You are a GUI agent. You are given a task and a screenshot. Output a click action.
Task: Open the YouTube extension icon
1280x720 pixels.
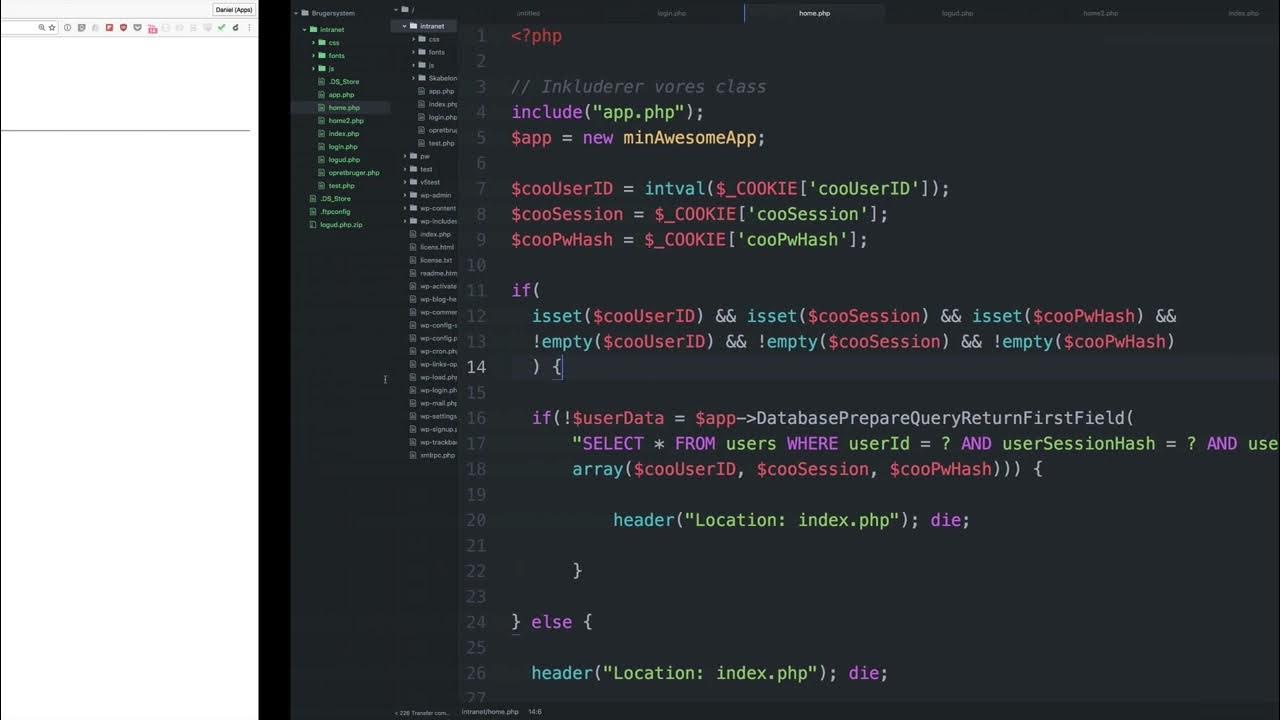152,28
